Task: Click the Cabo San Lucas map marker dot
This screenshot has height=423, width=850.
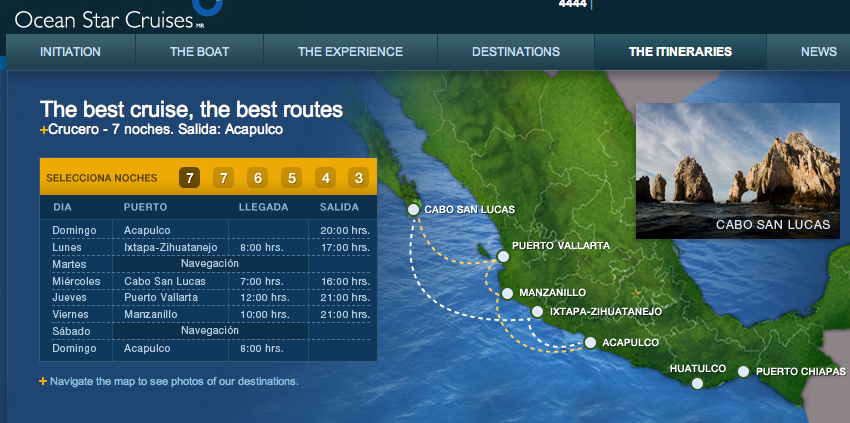Action: (413, 210)
